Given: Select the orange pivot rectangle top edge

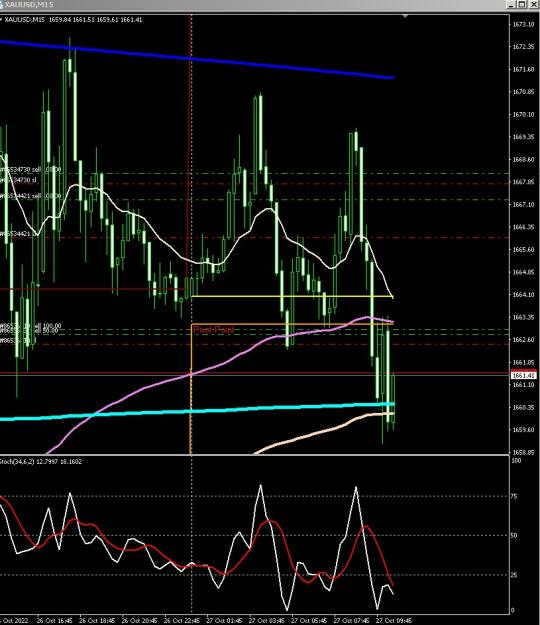Looking at the screenshot, I should pyautogui.click(x=292, y=324).
